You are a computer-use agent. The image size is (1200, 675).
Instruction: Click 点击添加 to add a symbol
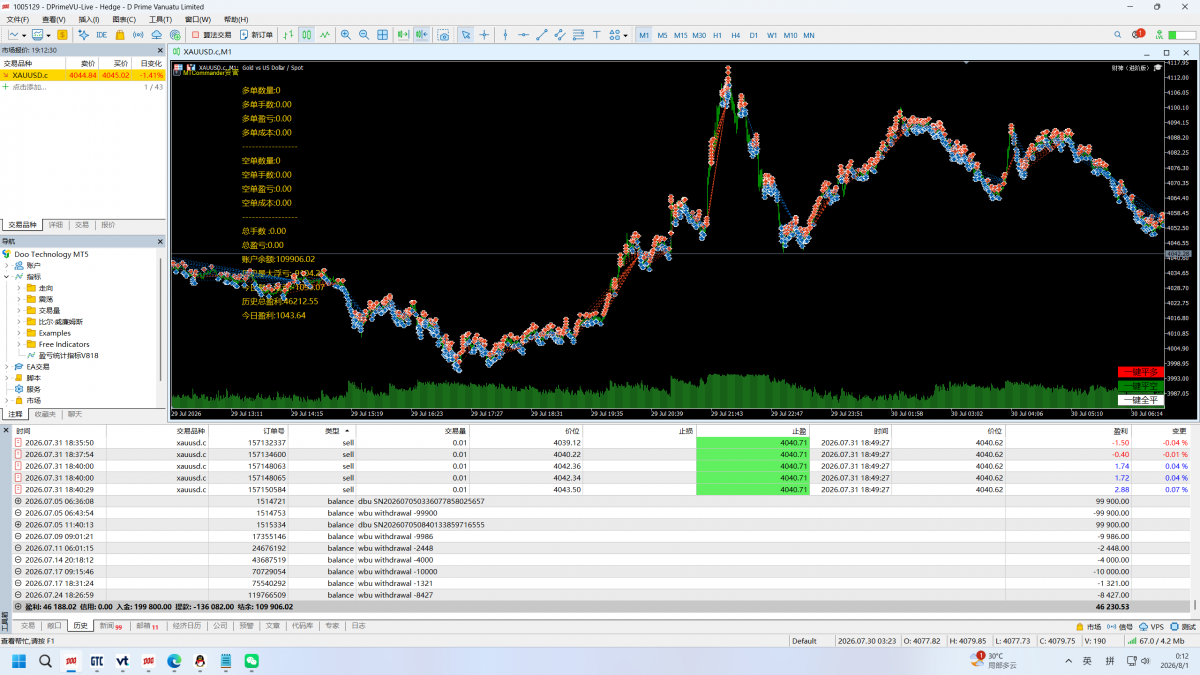click(x=28, y=87)
